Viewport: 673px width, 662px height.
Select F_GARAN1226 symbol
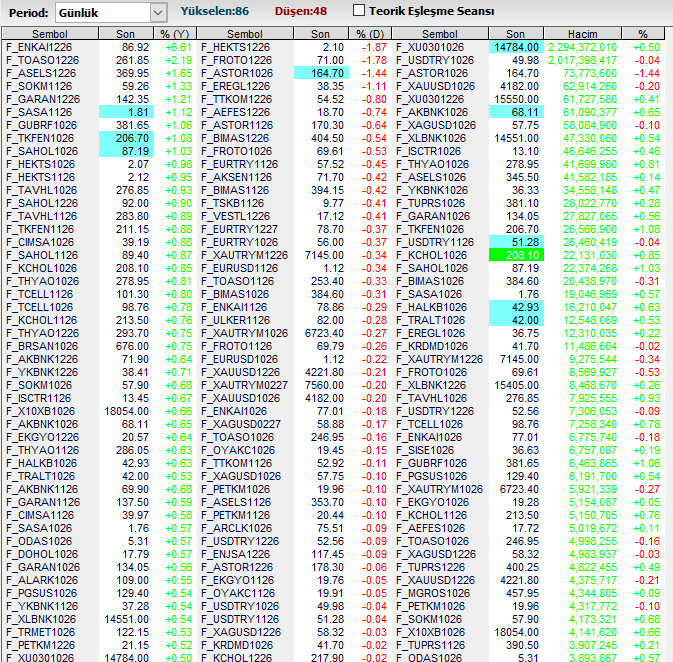coord(43,99)
